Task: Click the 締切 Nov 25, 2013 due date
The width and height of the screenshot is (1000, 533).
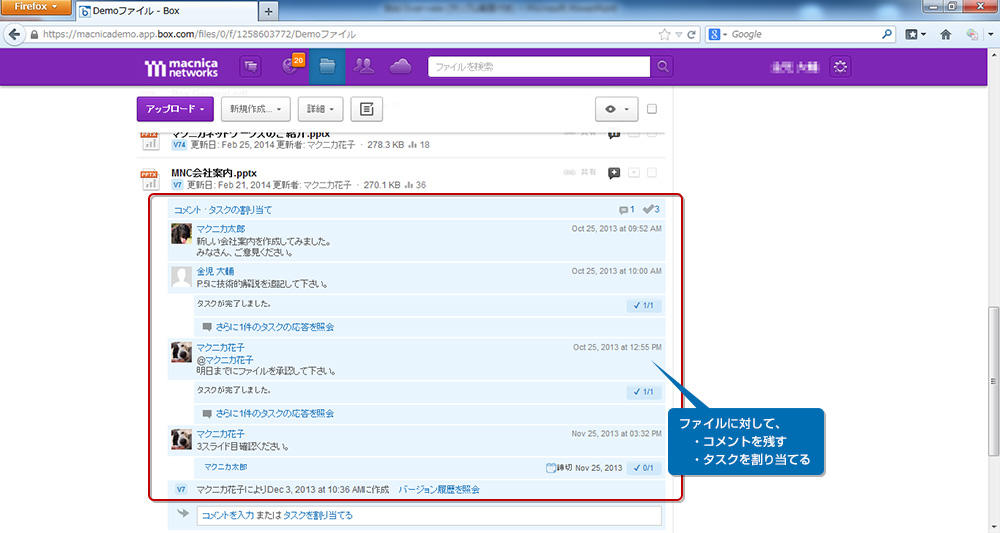Action: (584, 468)
